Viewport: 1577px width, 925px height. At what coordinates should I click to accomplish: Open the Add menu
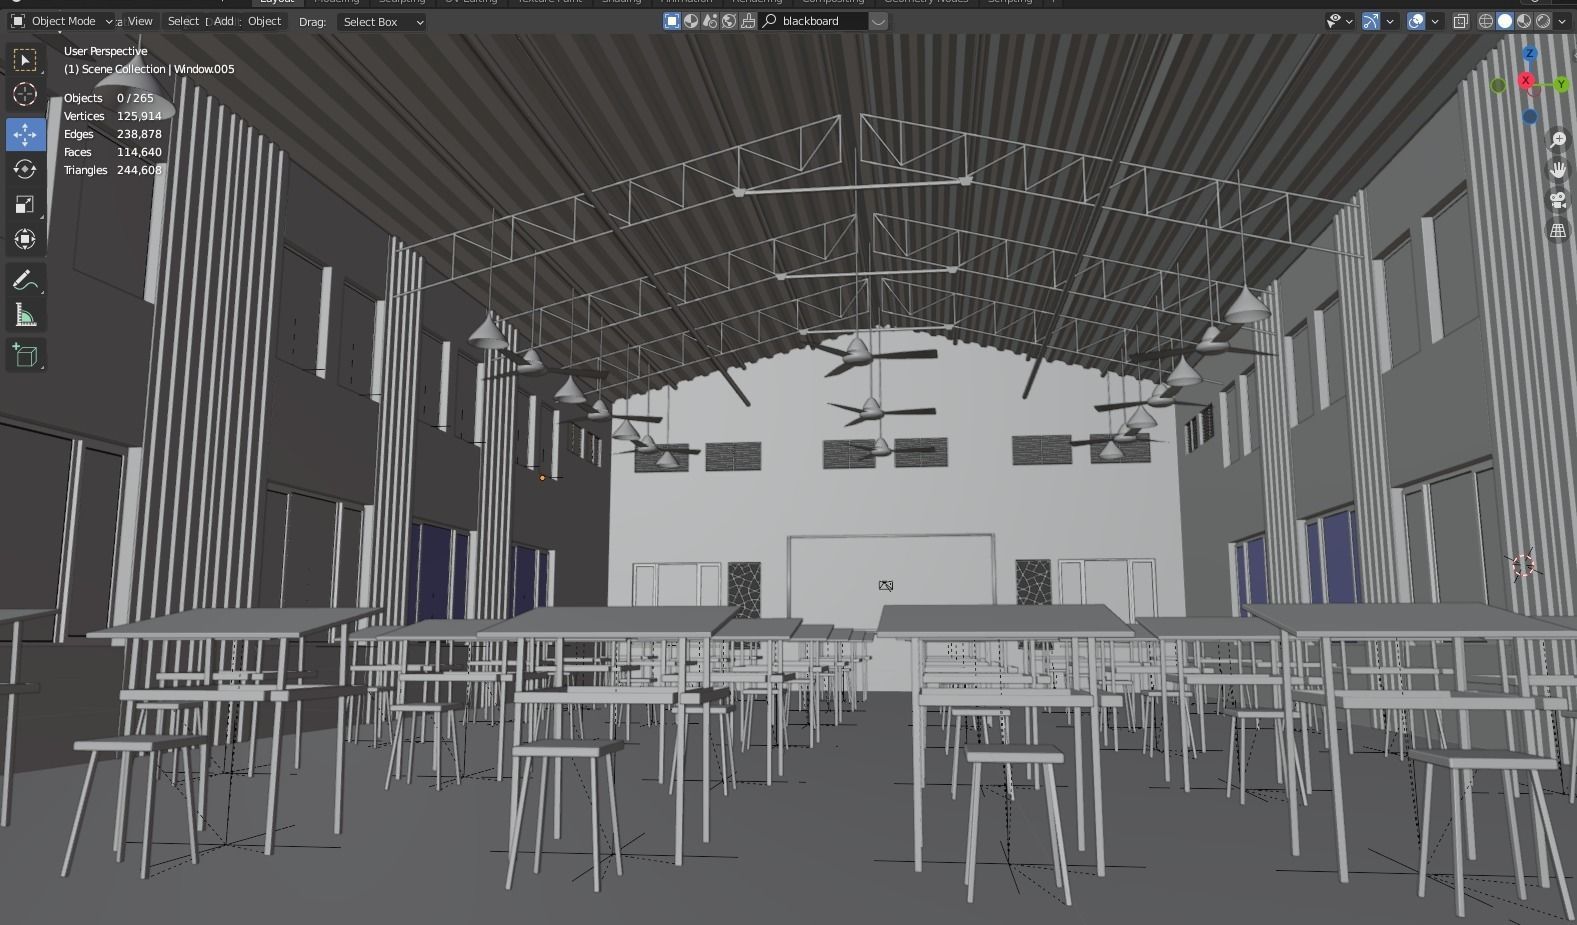click(224, 21)
